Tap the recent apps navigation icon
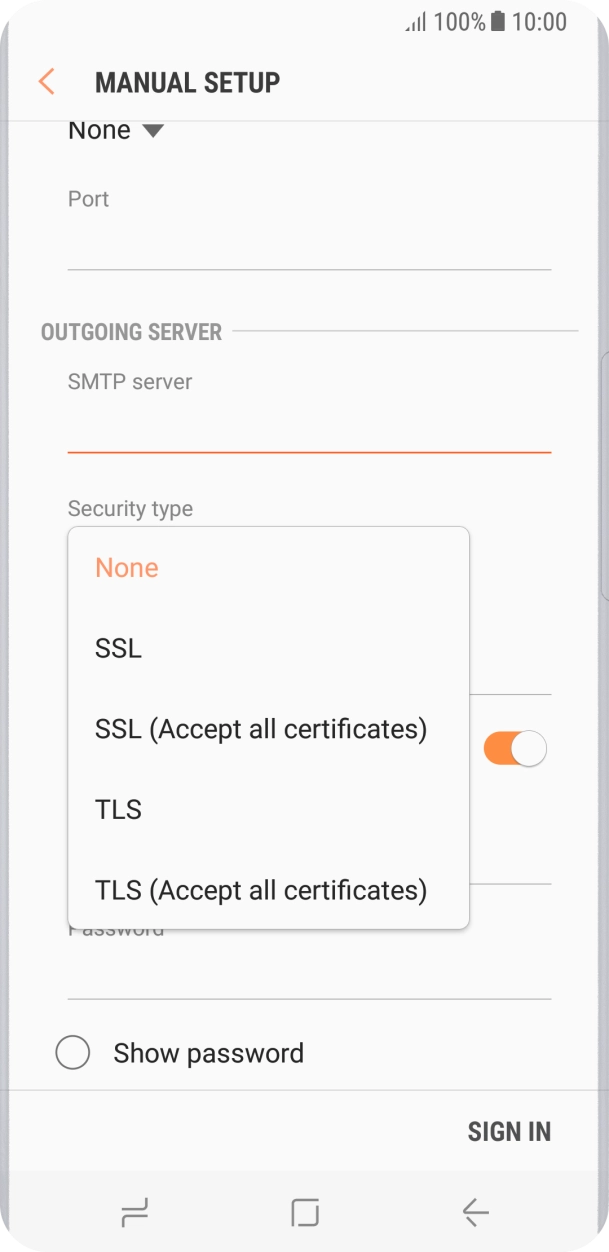609x1252 pixels. click(134, 1213)
